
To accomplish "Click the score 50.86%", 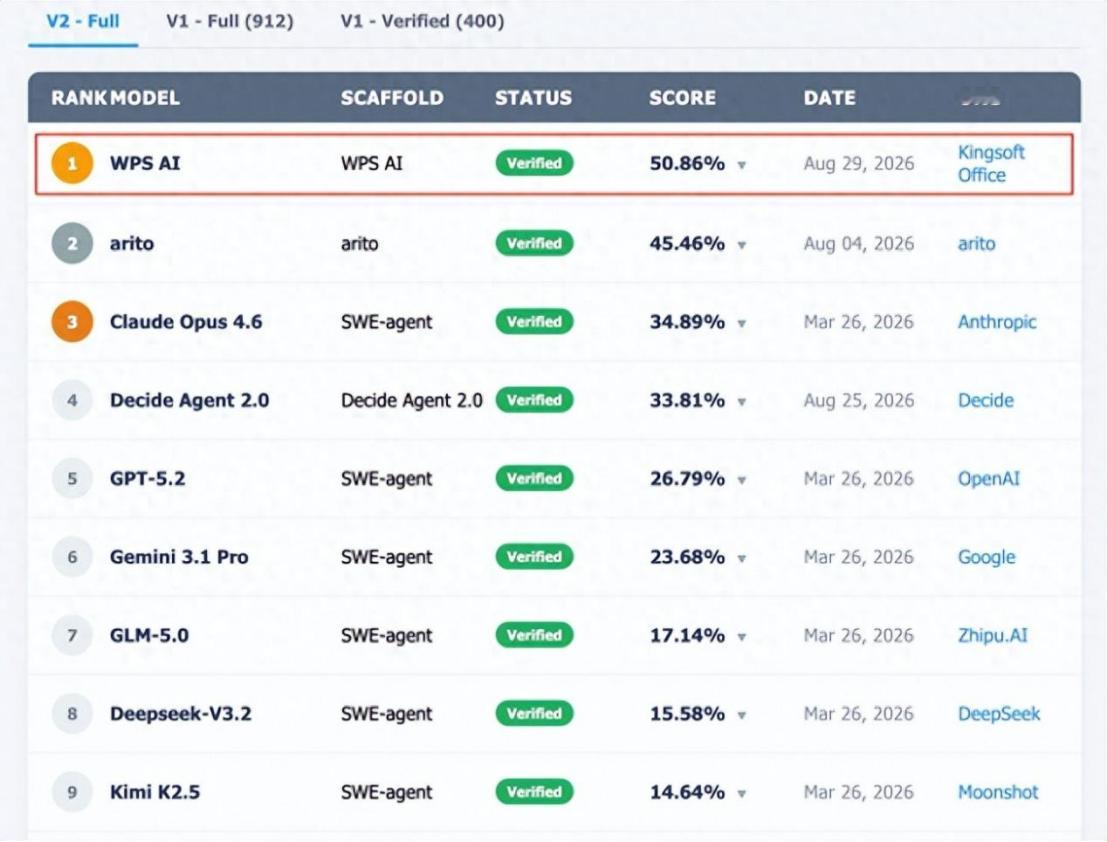I will click(x=687, y=163).
